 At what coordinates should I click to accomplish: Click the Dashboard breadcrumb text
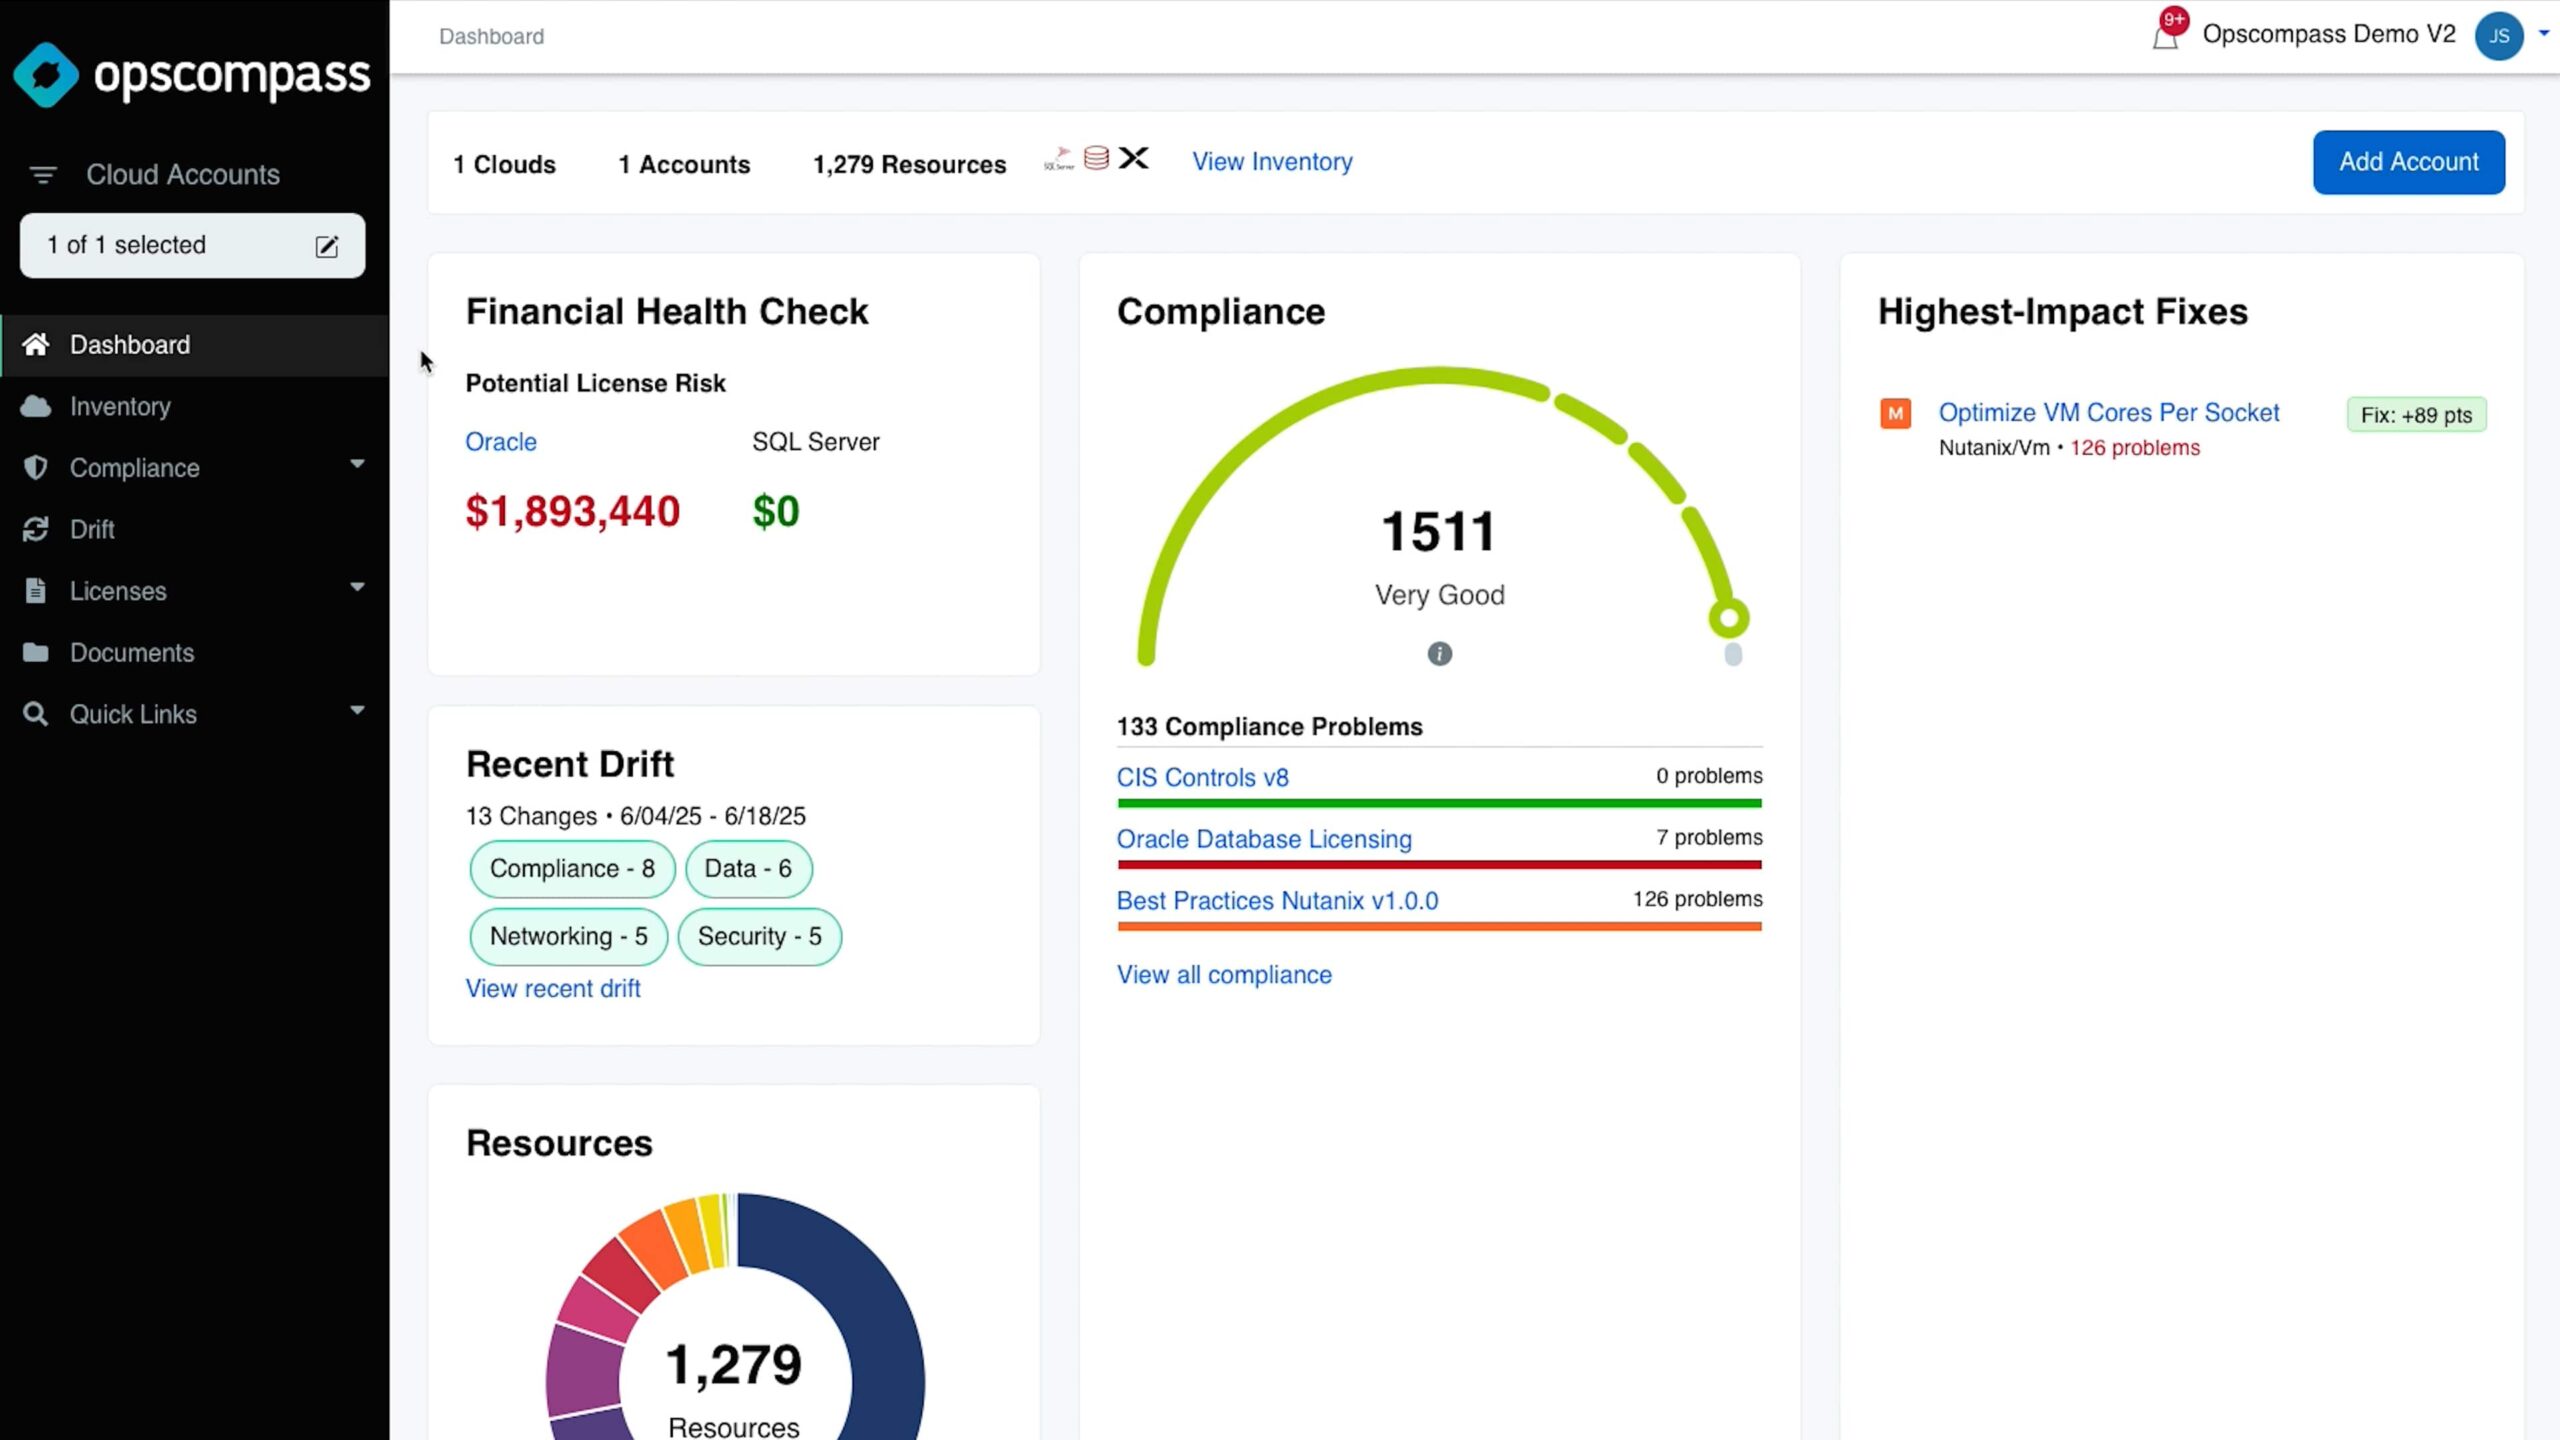[491, 36]
